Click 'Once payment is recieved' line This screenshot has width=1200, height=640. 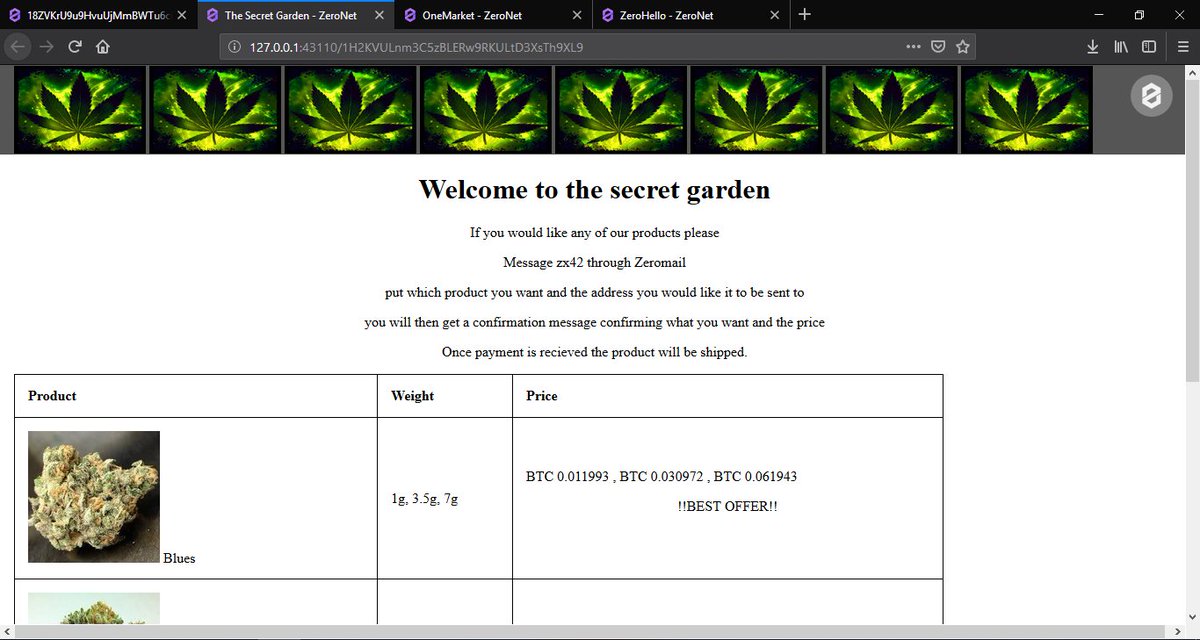(594, 353)
